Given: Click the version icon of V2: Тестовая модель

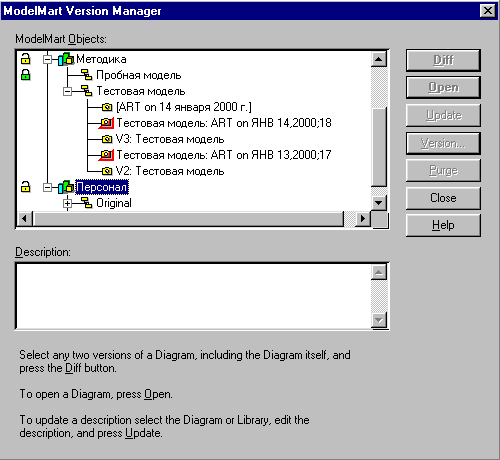Looking at the screenshot, I should pyautogui.click(x=107, y=171).
